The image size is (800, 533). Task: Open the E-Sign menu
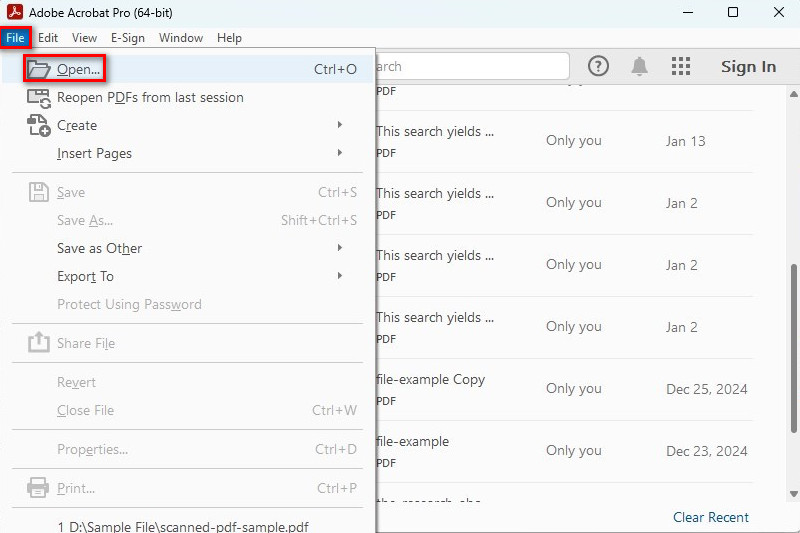[128, 38]
